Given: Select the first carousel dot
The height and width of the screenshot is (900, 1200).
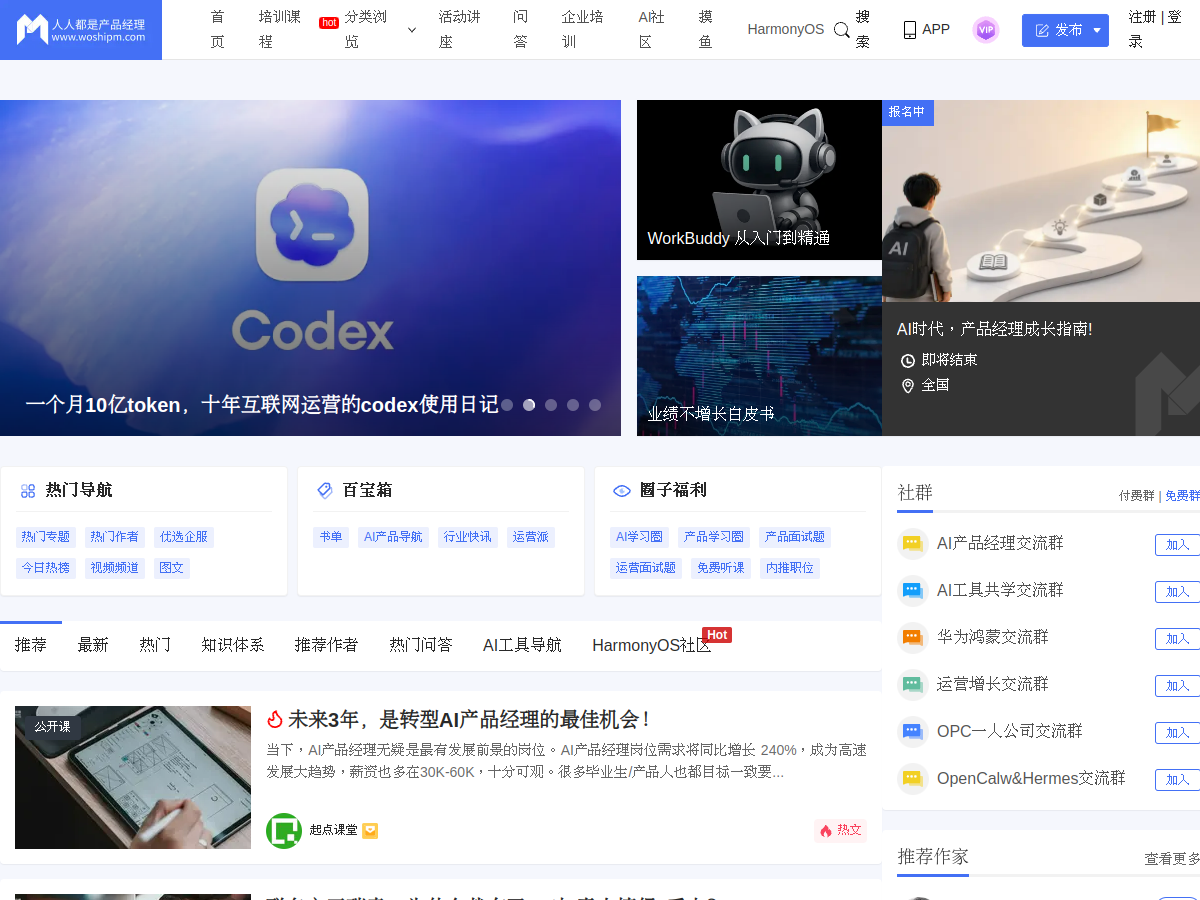Looking at the screenshot, I should (507, 405).
